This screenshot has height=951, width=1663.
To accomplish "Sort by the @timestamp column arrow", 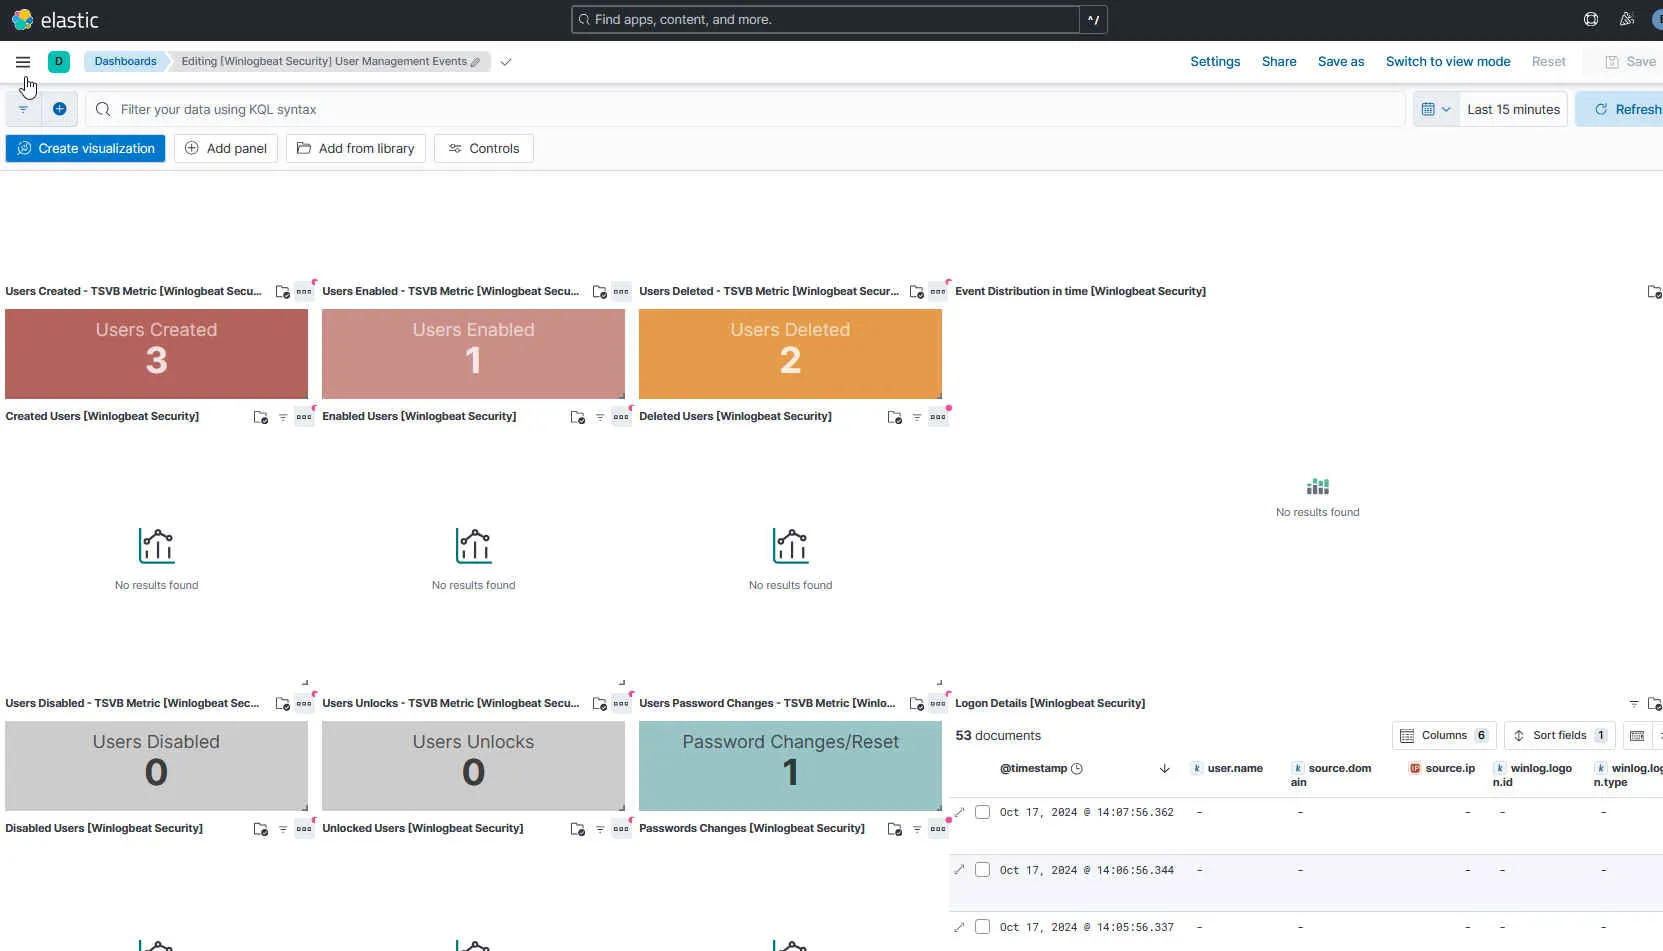I will (x=1165, y=769).
